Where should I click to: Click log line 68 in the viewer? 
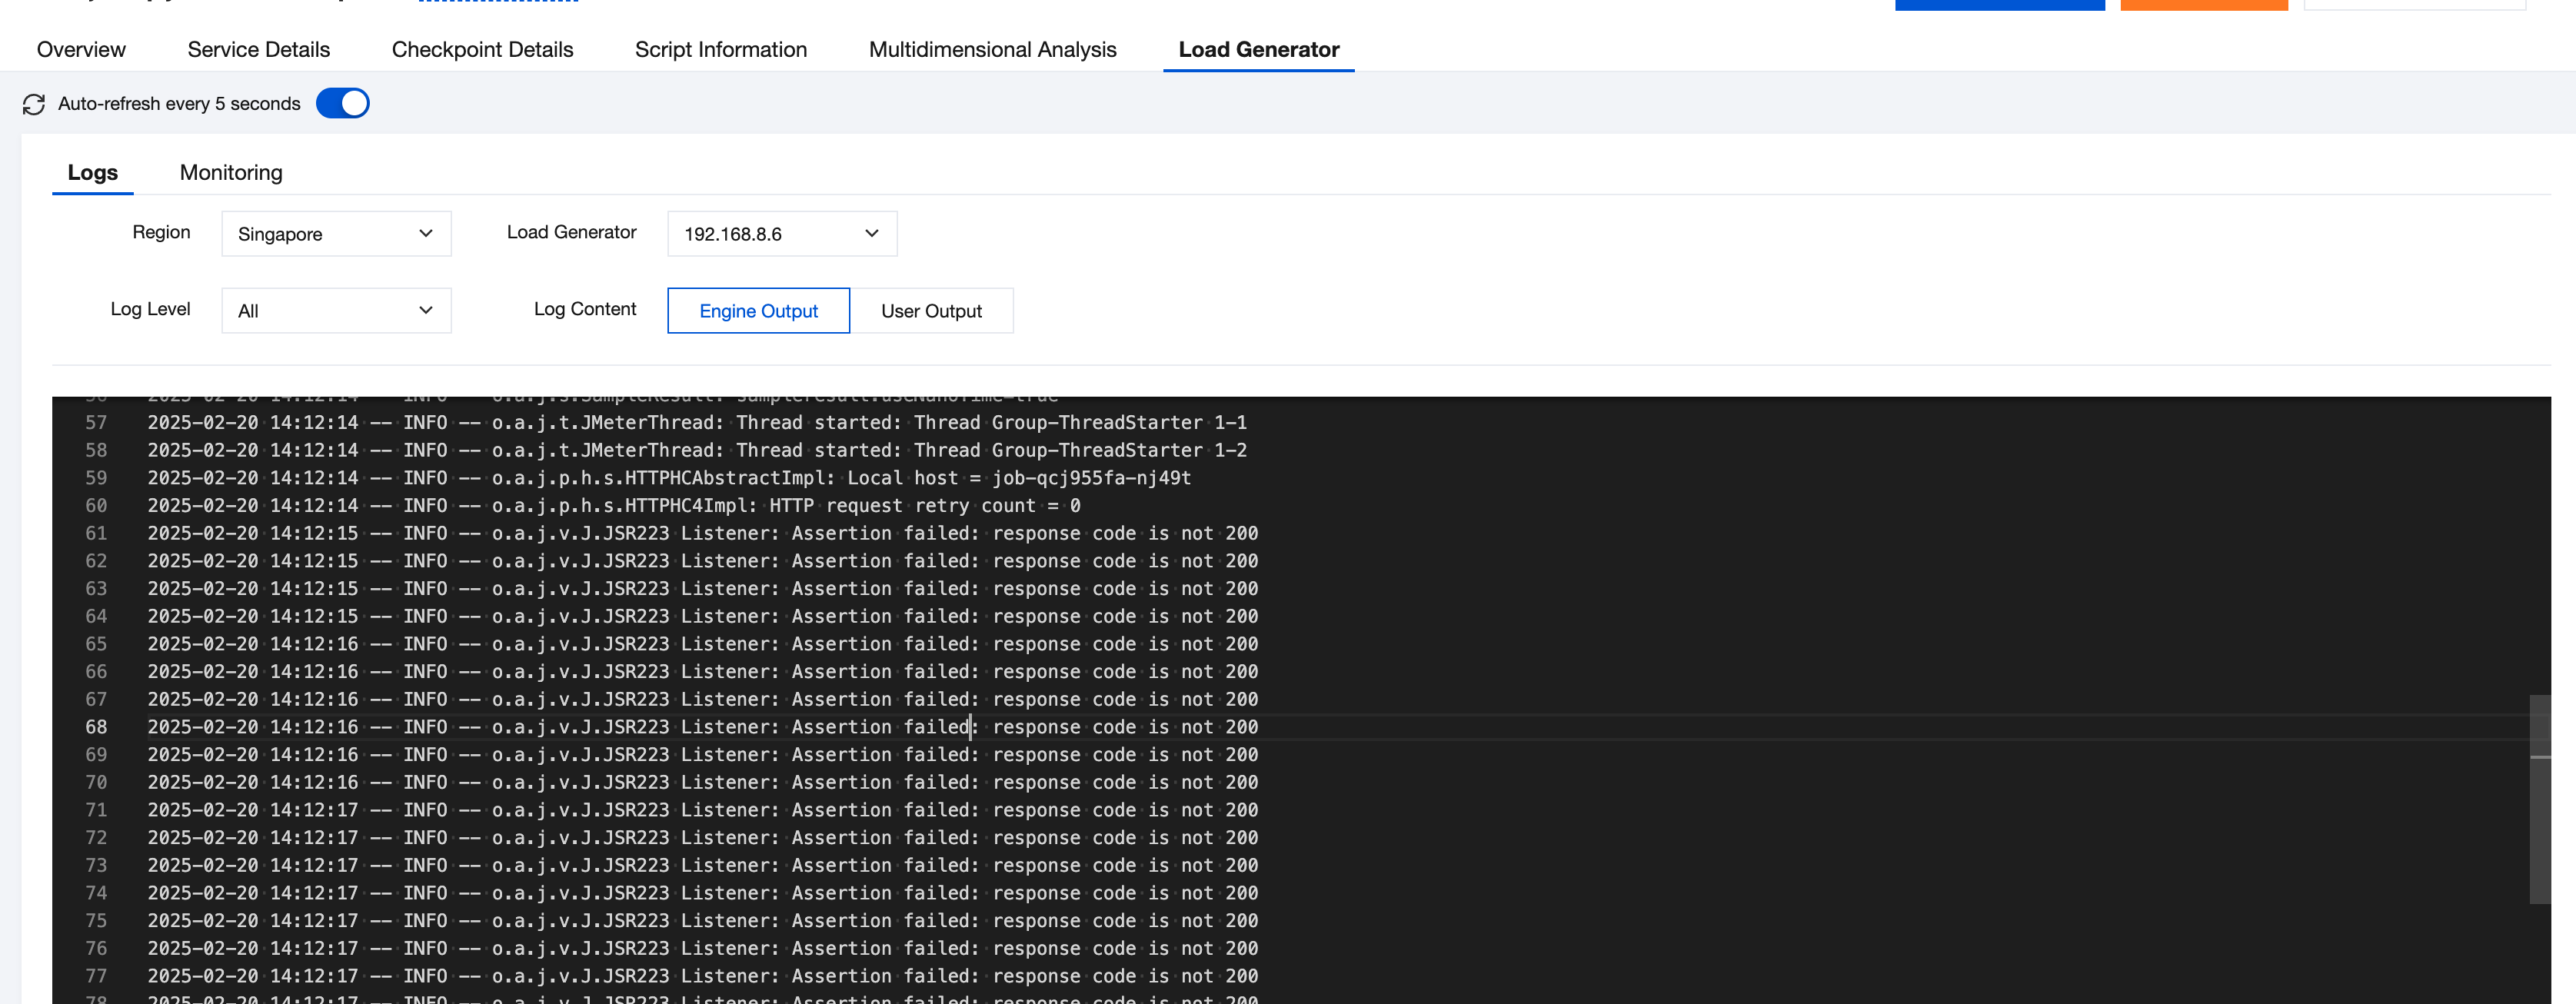coord(700,727)
